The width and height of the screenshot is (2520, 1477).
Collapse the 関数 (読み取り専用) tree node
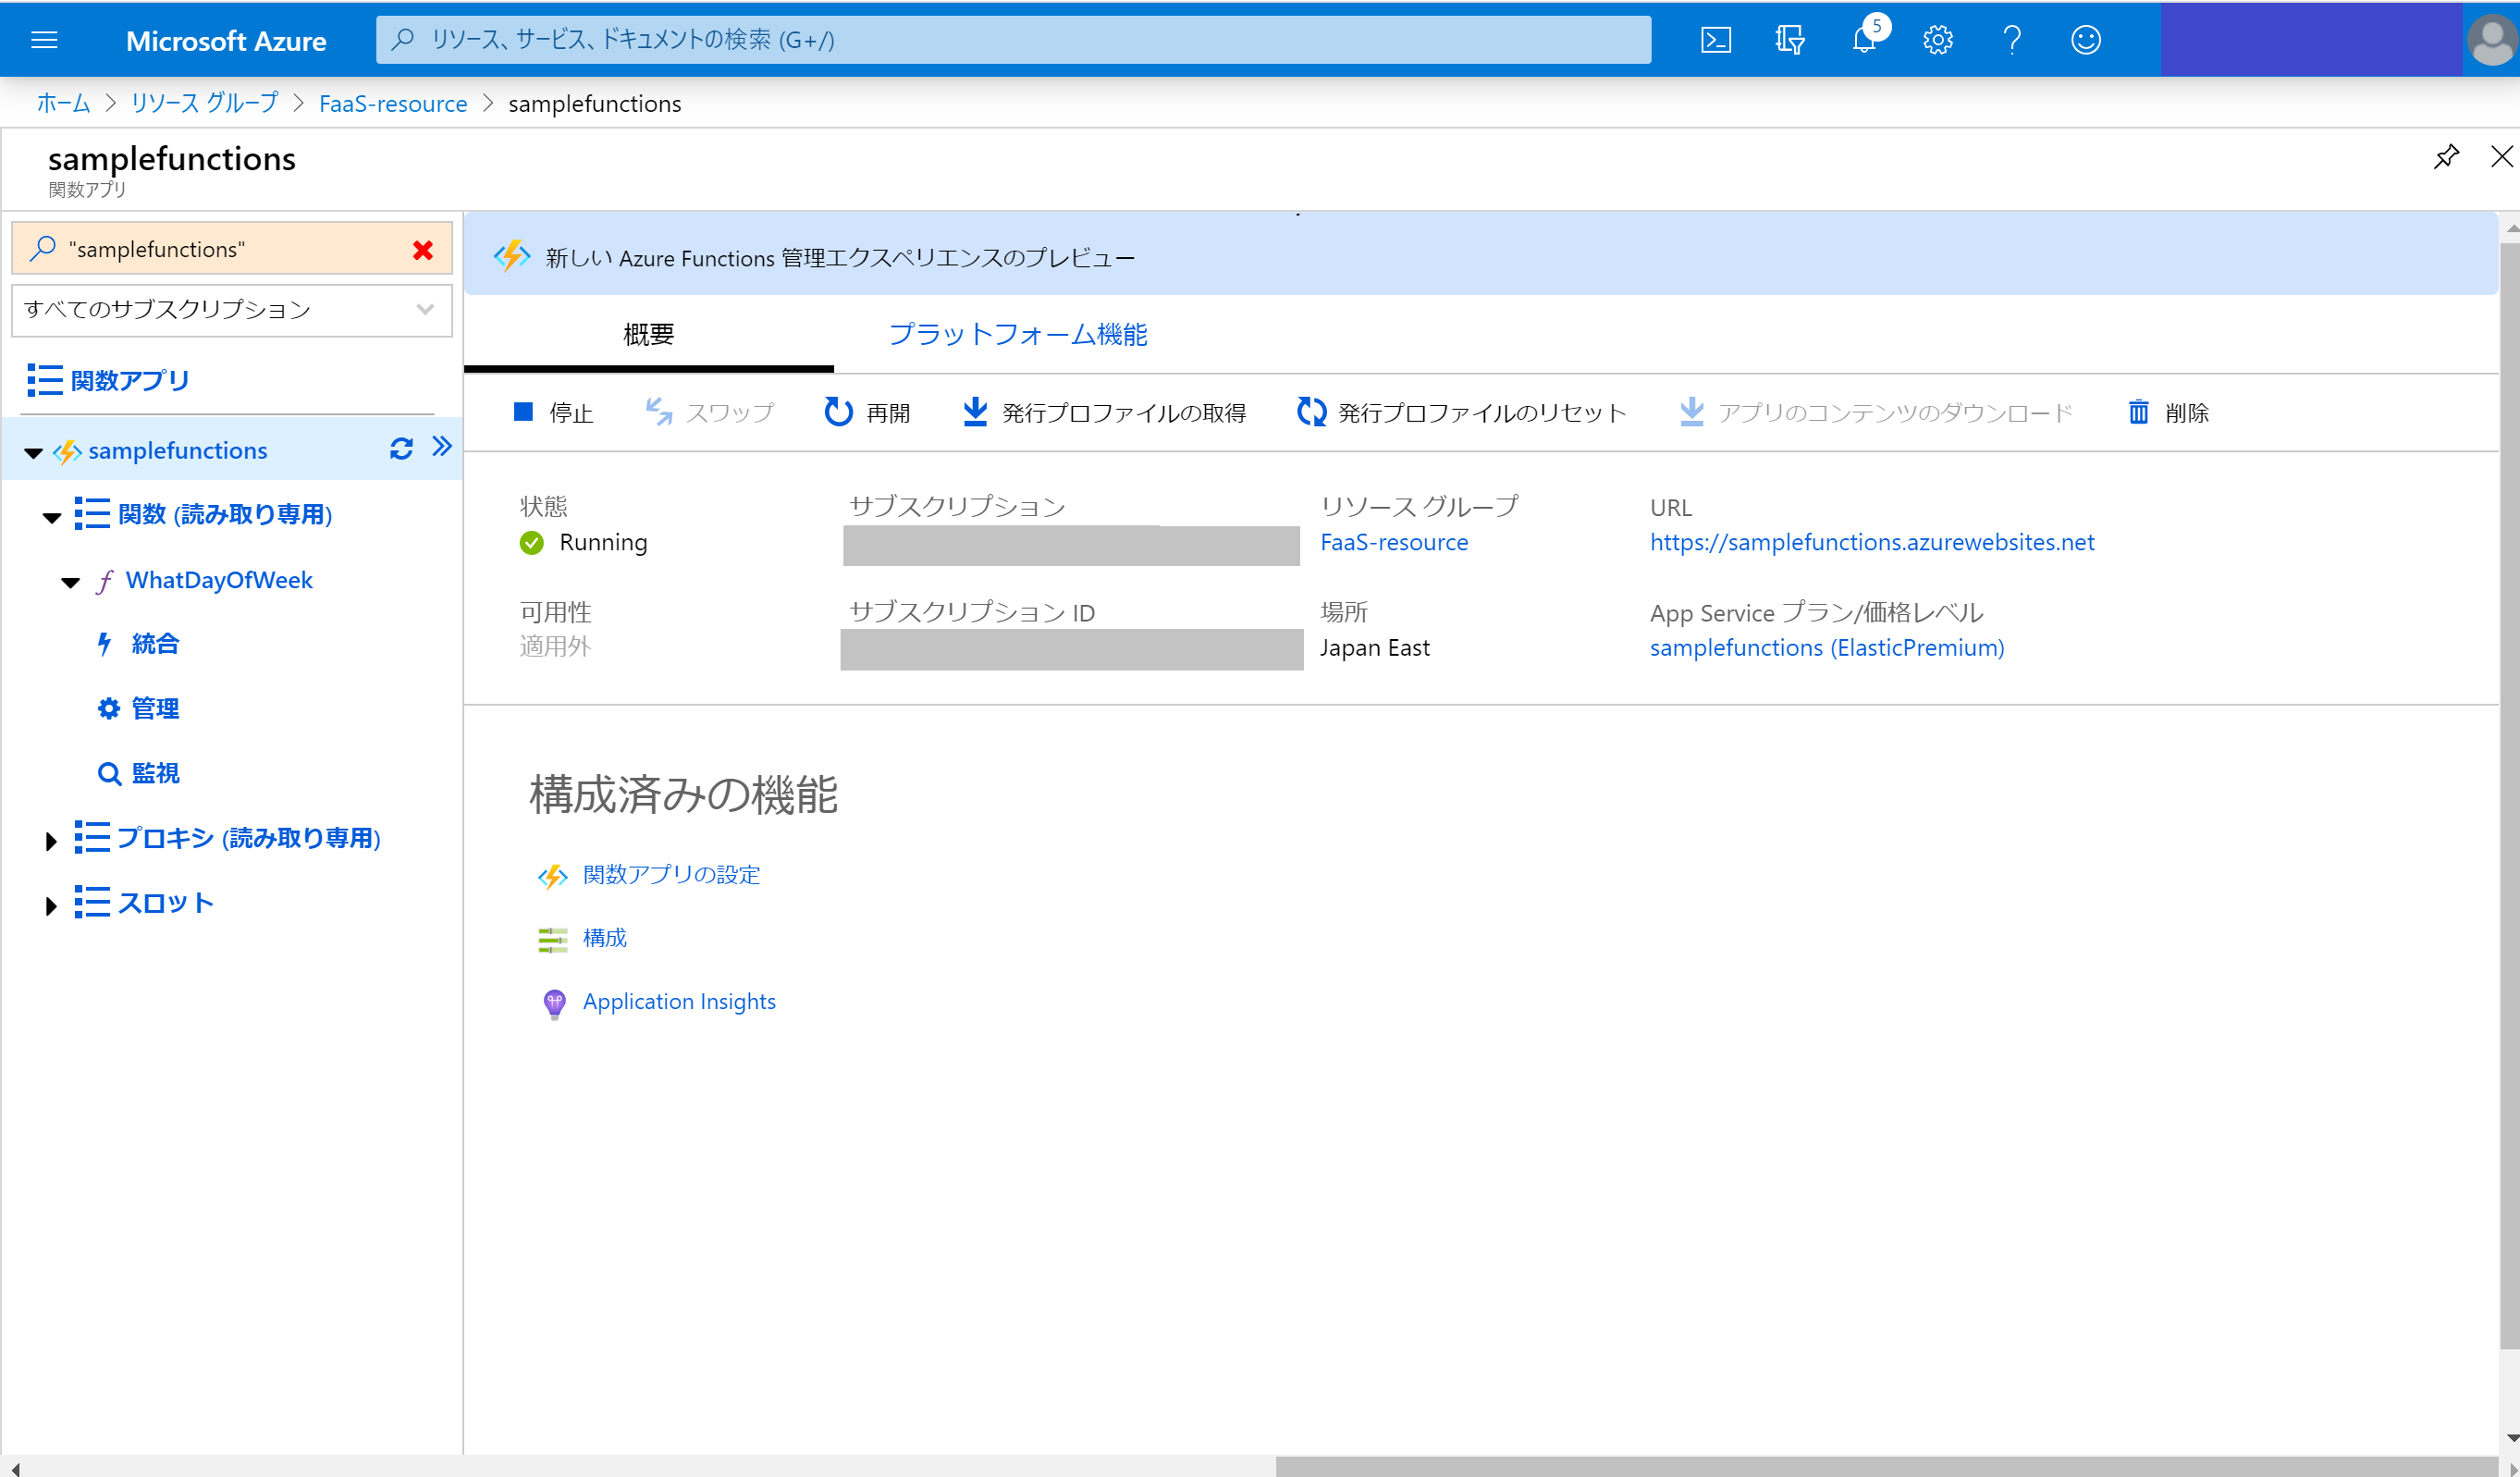click(x=52, y=517)
